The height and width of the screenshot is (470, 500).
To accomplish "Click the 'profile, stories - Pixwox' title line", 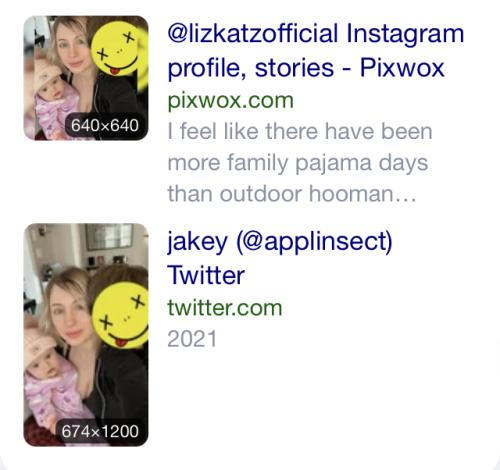I will coord(306,68).
